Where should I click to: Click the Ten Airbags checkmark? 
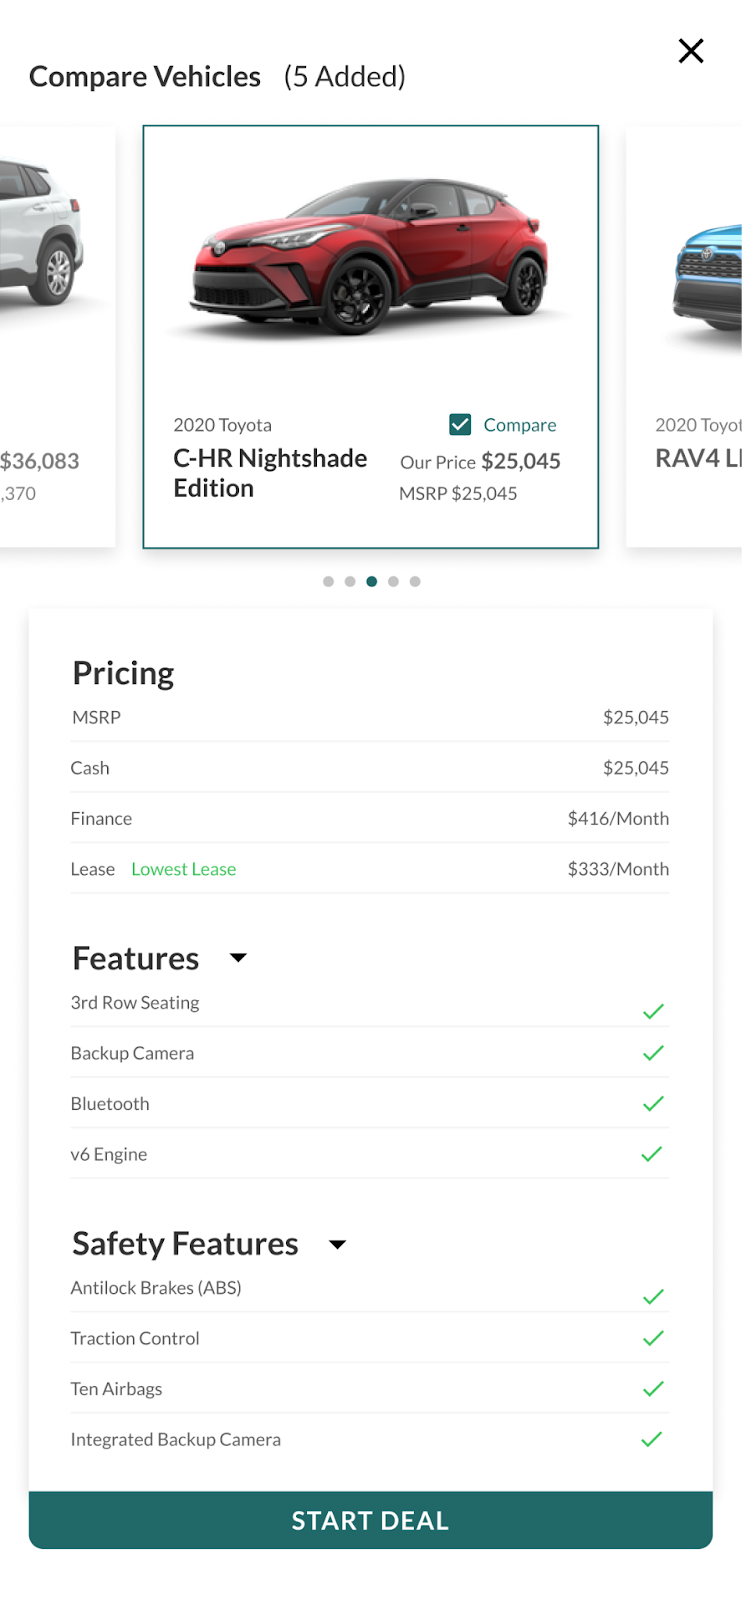coord(653,1388)
